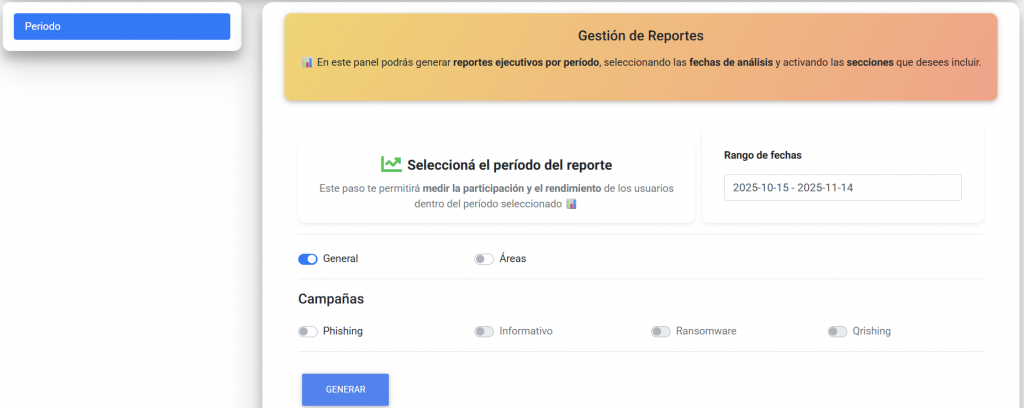Click the green trending chart icon

(x=391, y=164)
